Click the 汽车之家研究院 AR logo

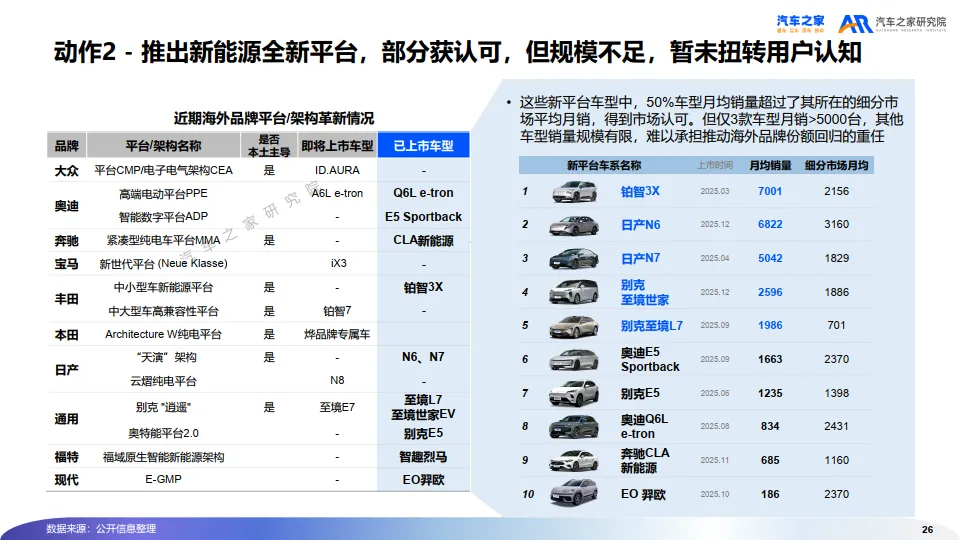[x=892, y=23]
